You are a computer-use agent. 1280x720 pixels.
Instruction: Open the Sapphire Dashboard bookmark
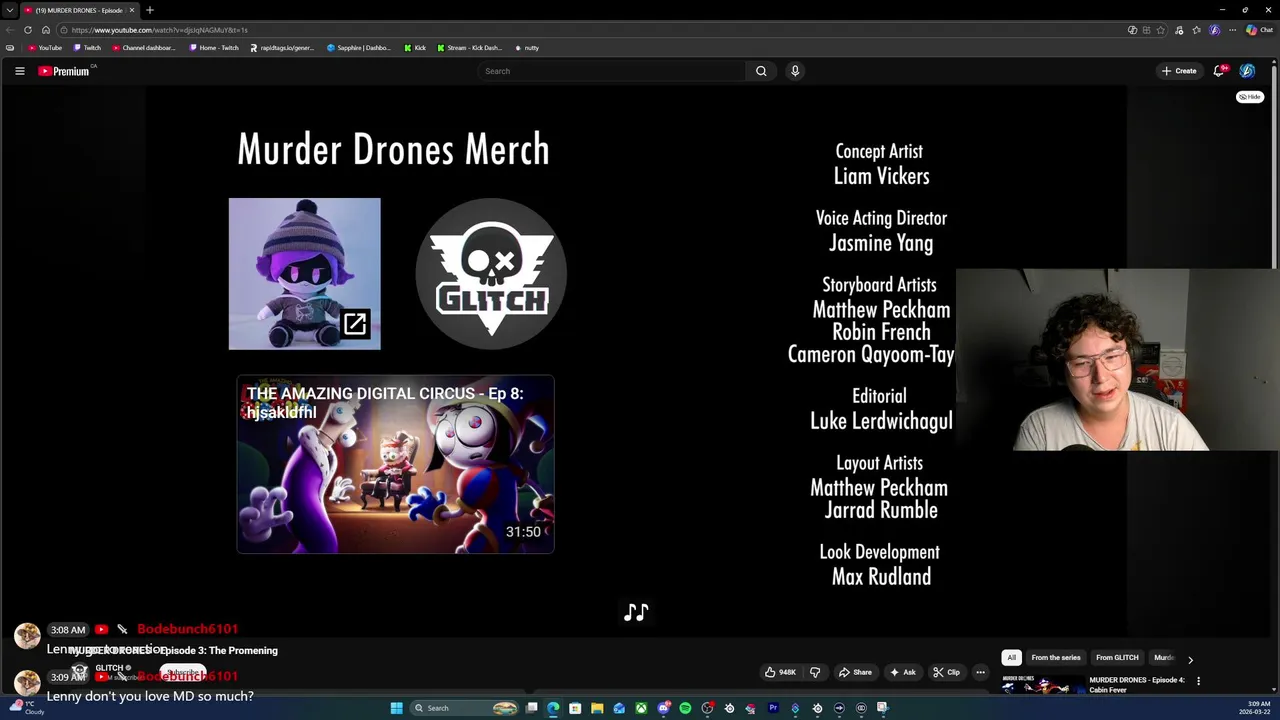pyautogui.click(x=359, y=48)
